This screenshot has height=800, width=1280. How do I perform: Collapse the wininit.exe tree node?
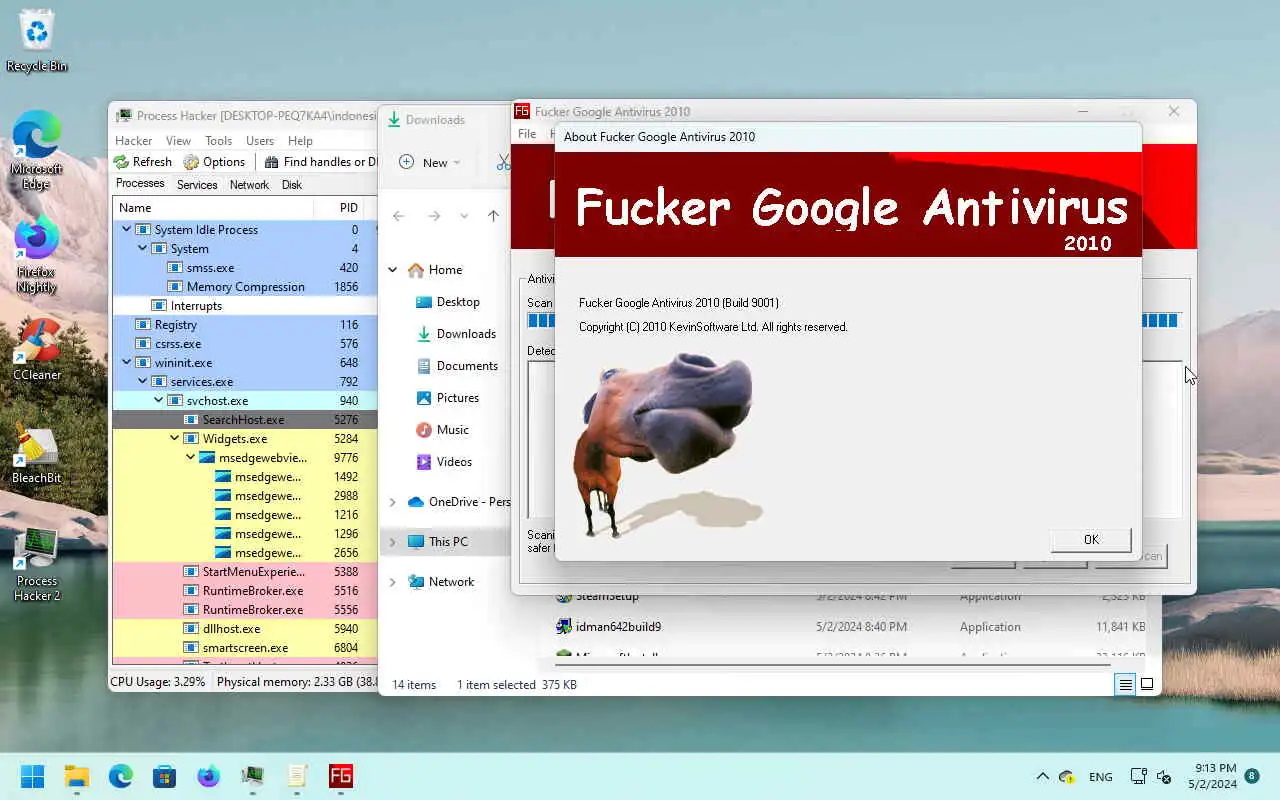[x=126, y=363]
